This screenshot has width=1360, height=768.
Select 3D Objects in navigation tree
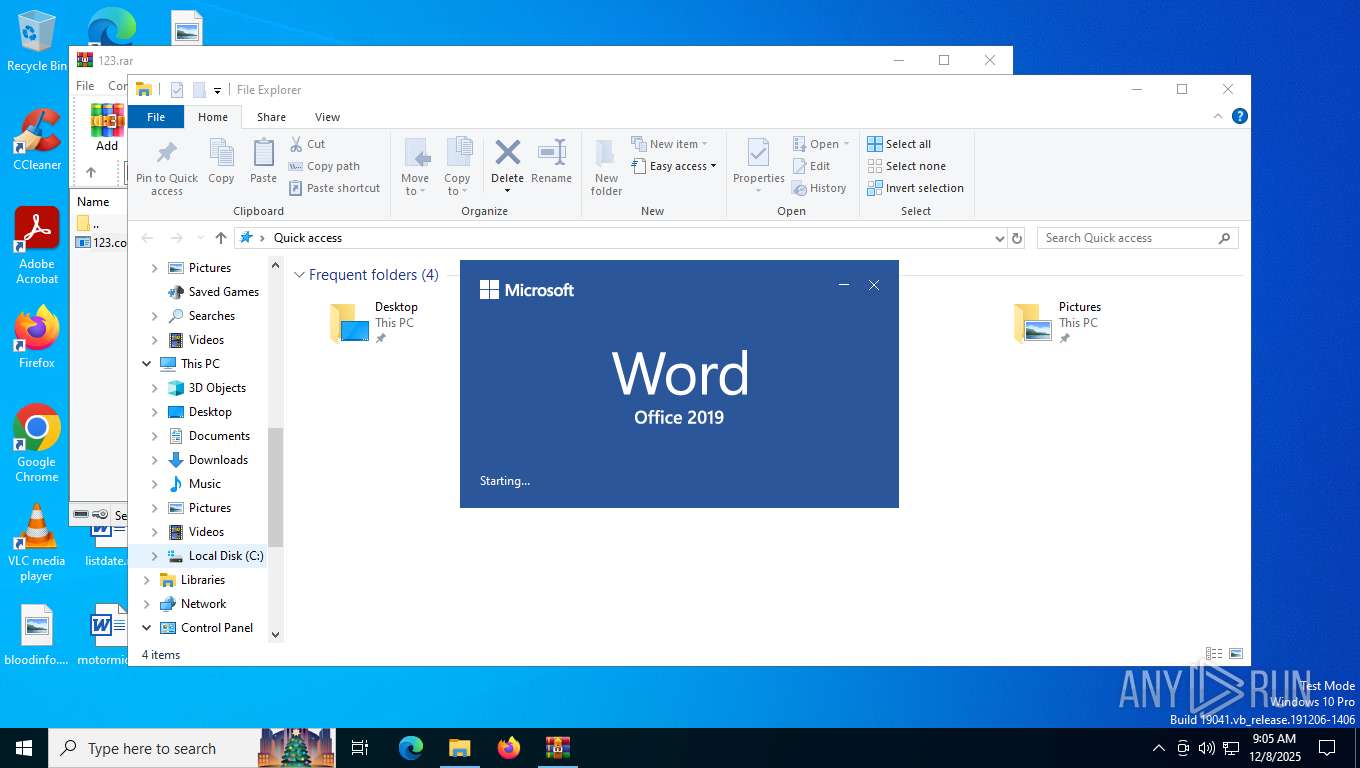click(x=217, y=388)
